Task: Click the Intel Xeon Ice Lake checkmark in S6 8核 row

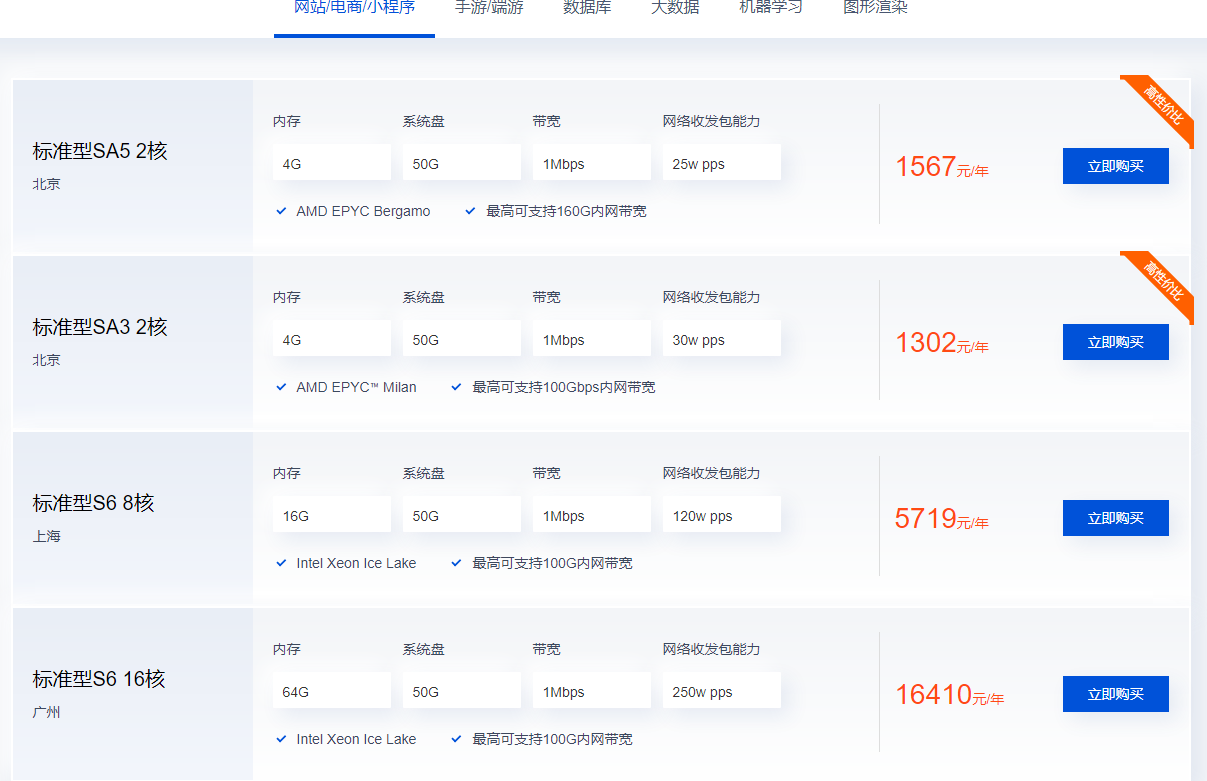Action: coord(281,563)
